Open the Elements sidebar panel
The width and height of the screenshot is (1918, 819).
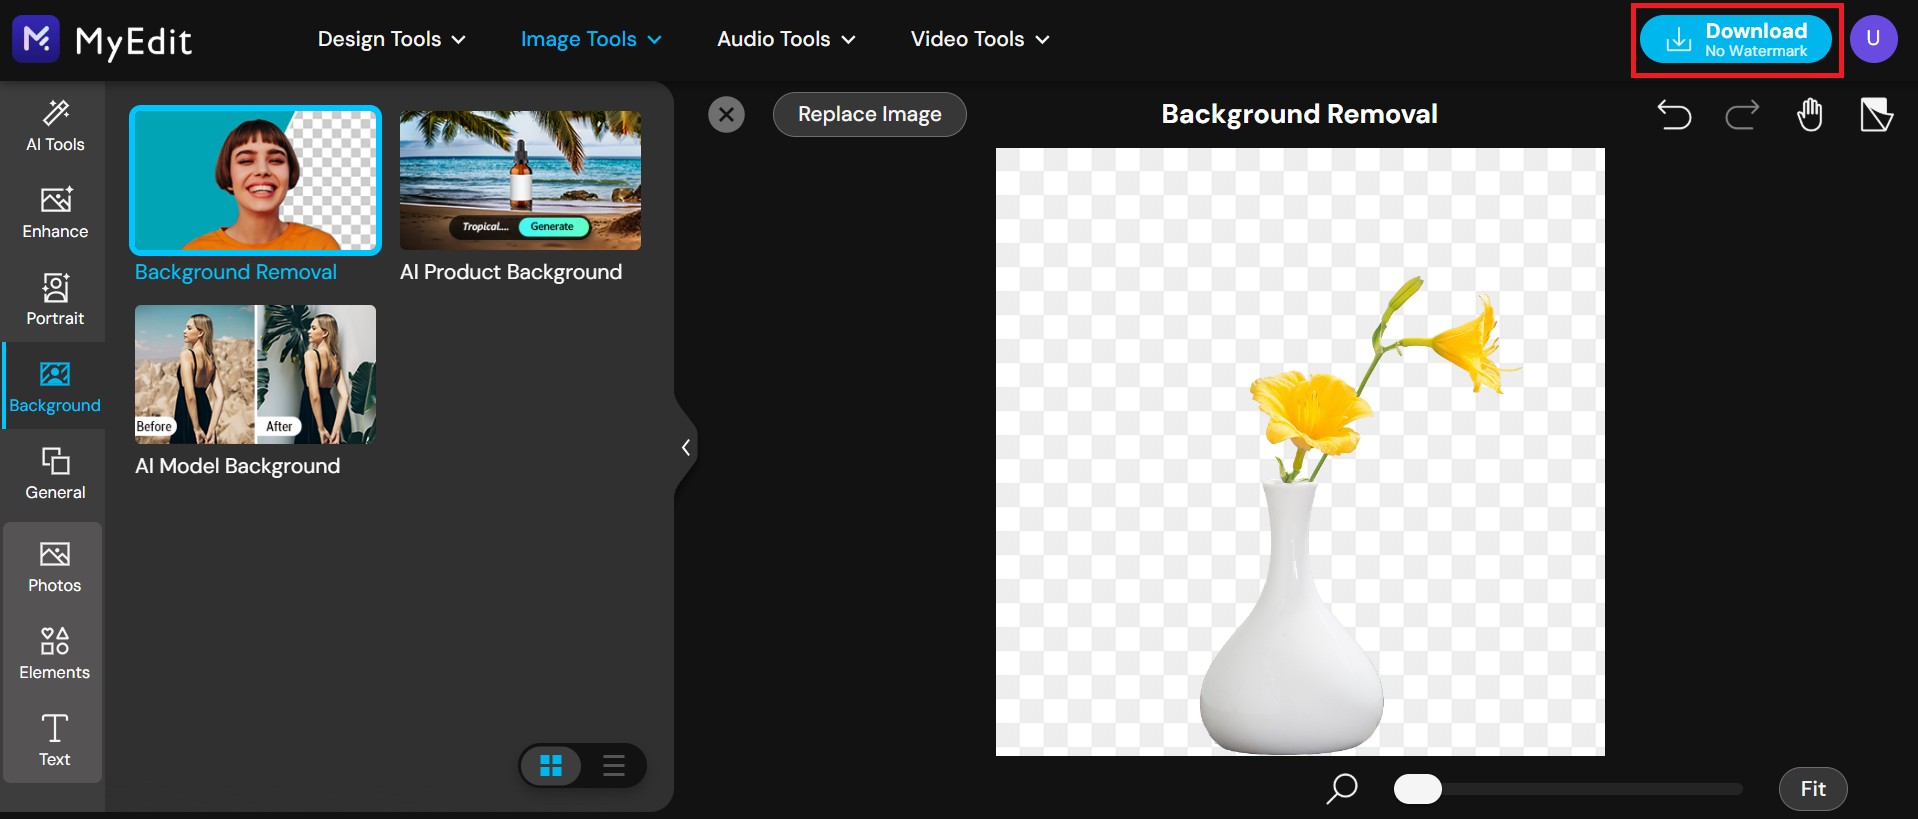54,653
